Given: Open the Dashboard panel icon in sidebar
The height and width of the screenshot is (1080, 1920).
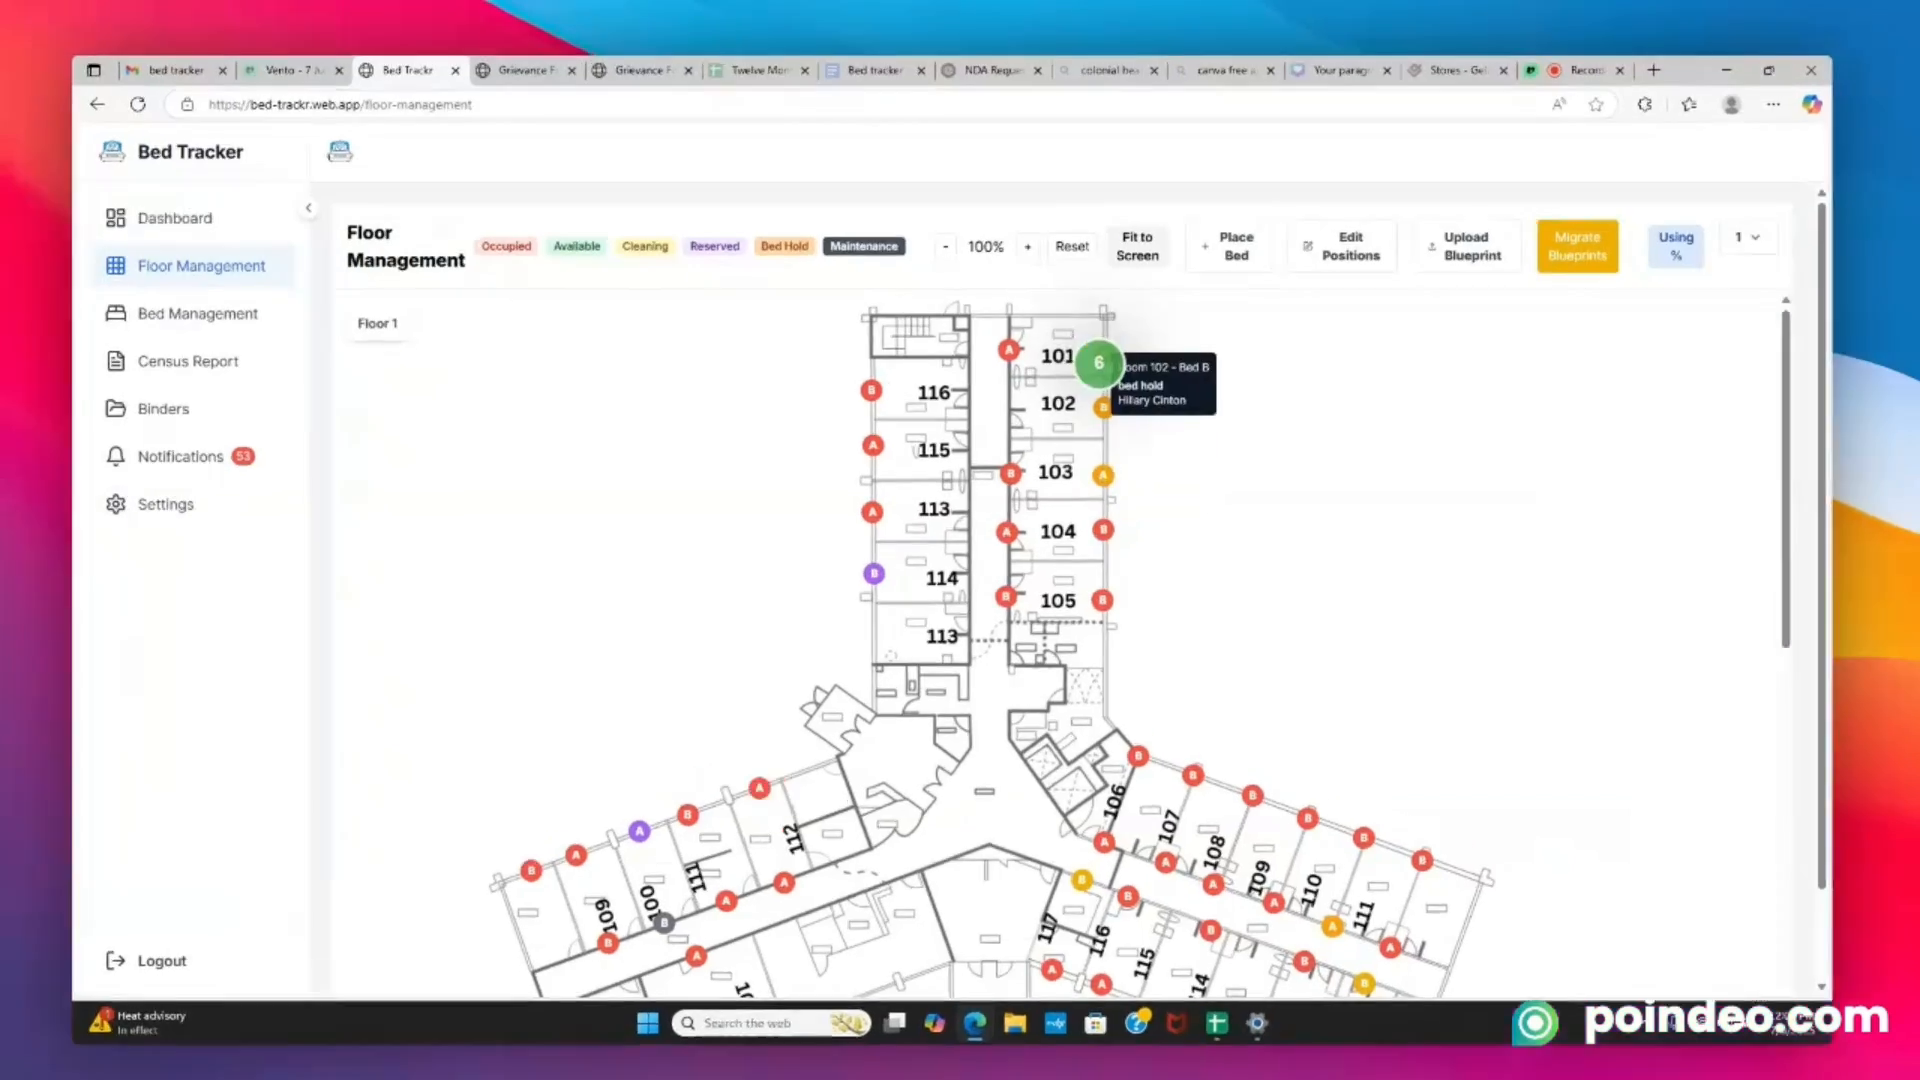Looking at the screenshot, I should click(x=116, y=217).
